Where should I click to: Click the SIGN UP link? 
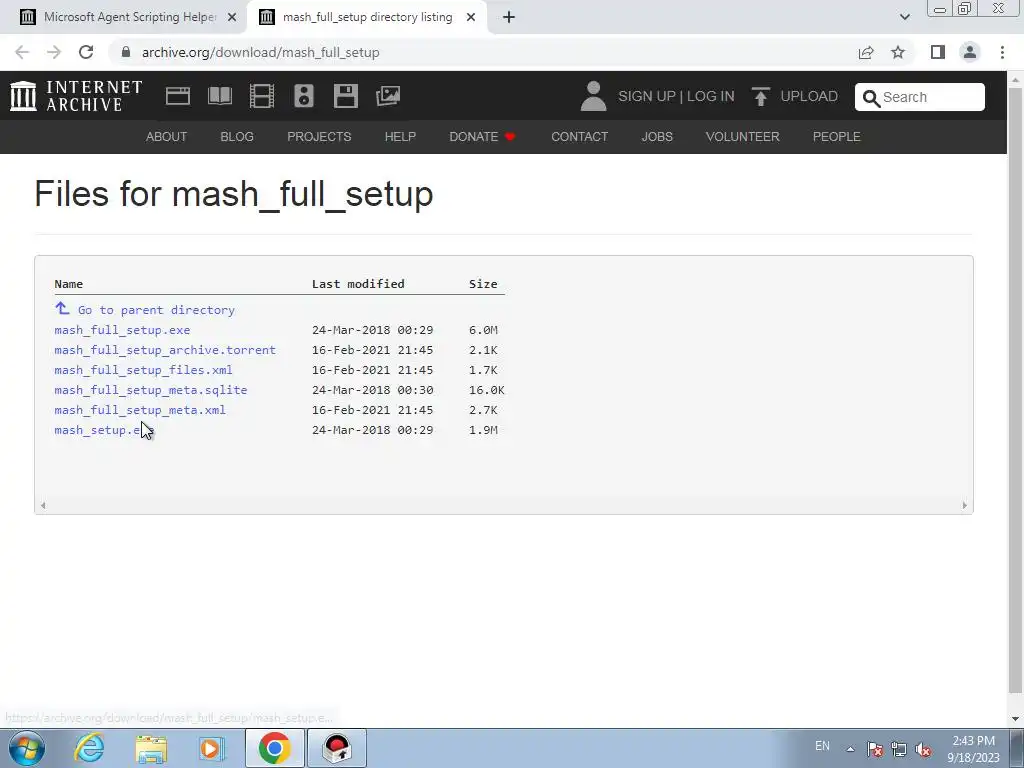[x=647, y=96]
